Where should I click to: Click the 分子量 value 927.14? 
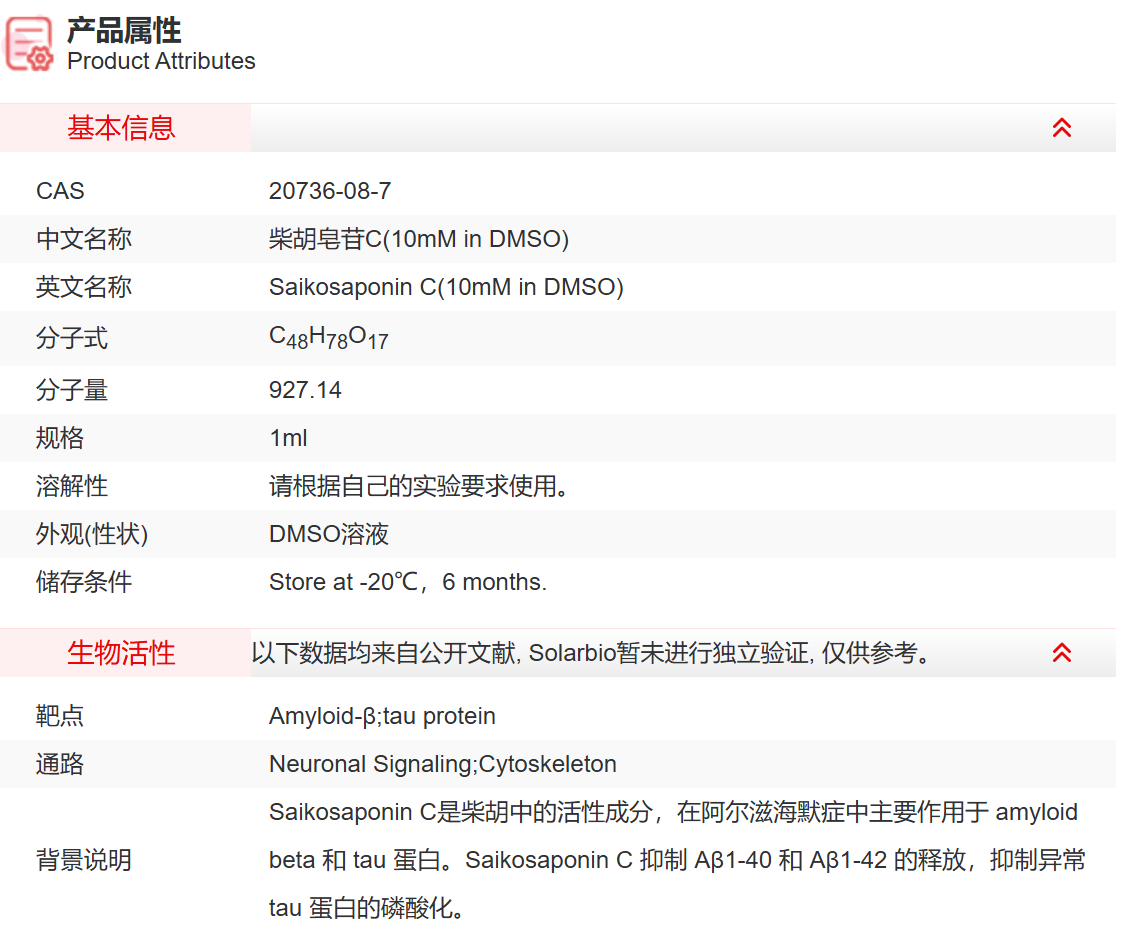pos(305,390)
